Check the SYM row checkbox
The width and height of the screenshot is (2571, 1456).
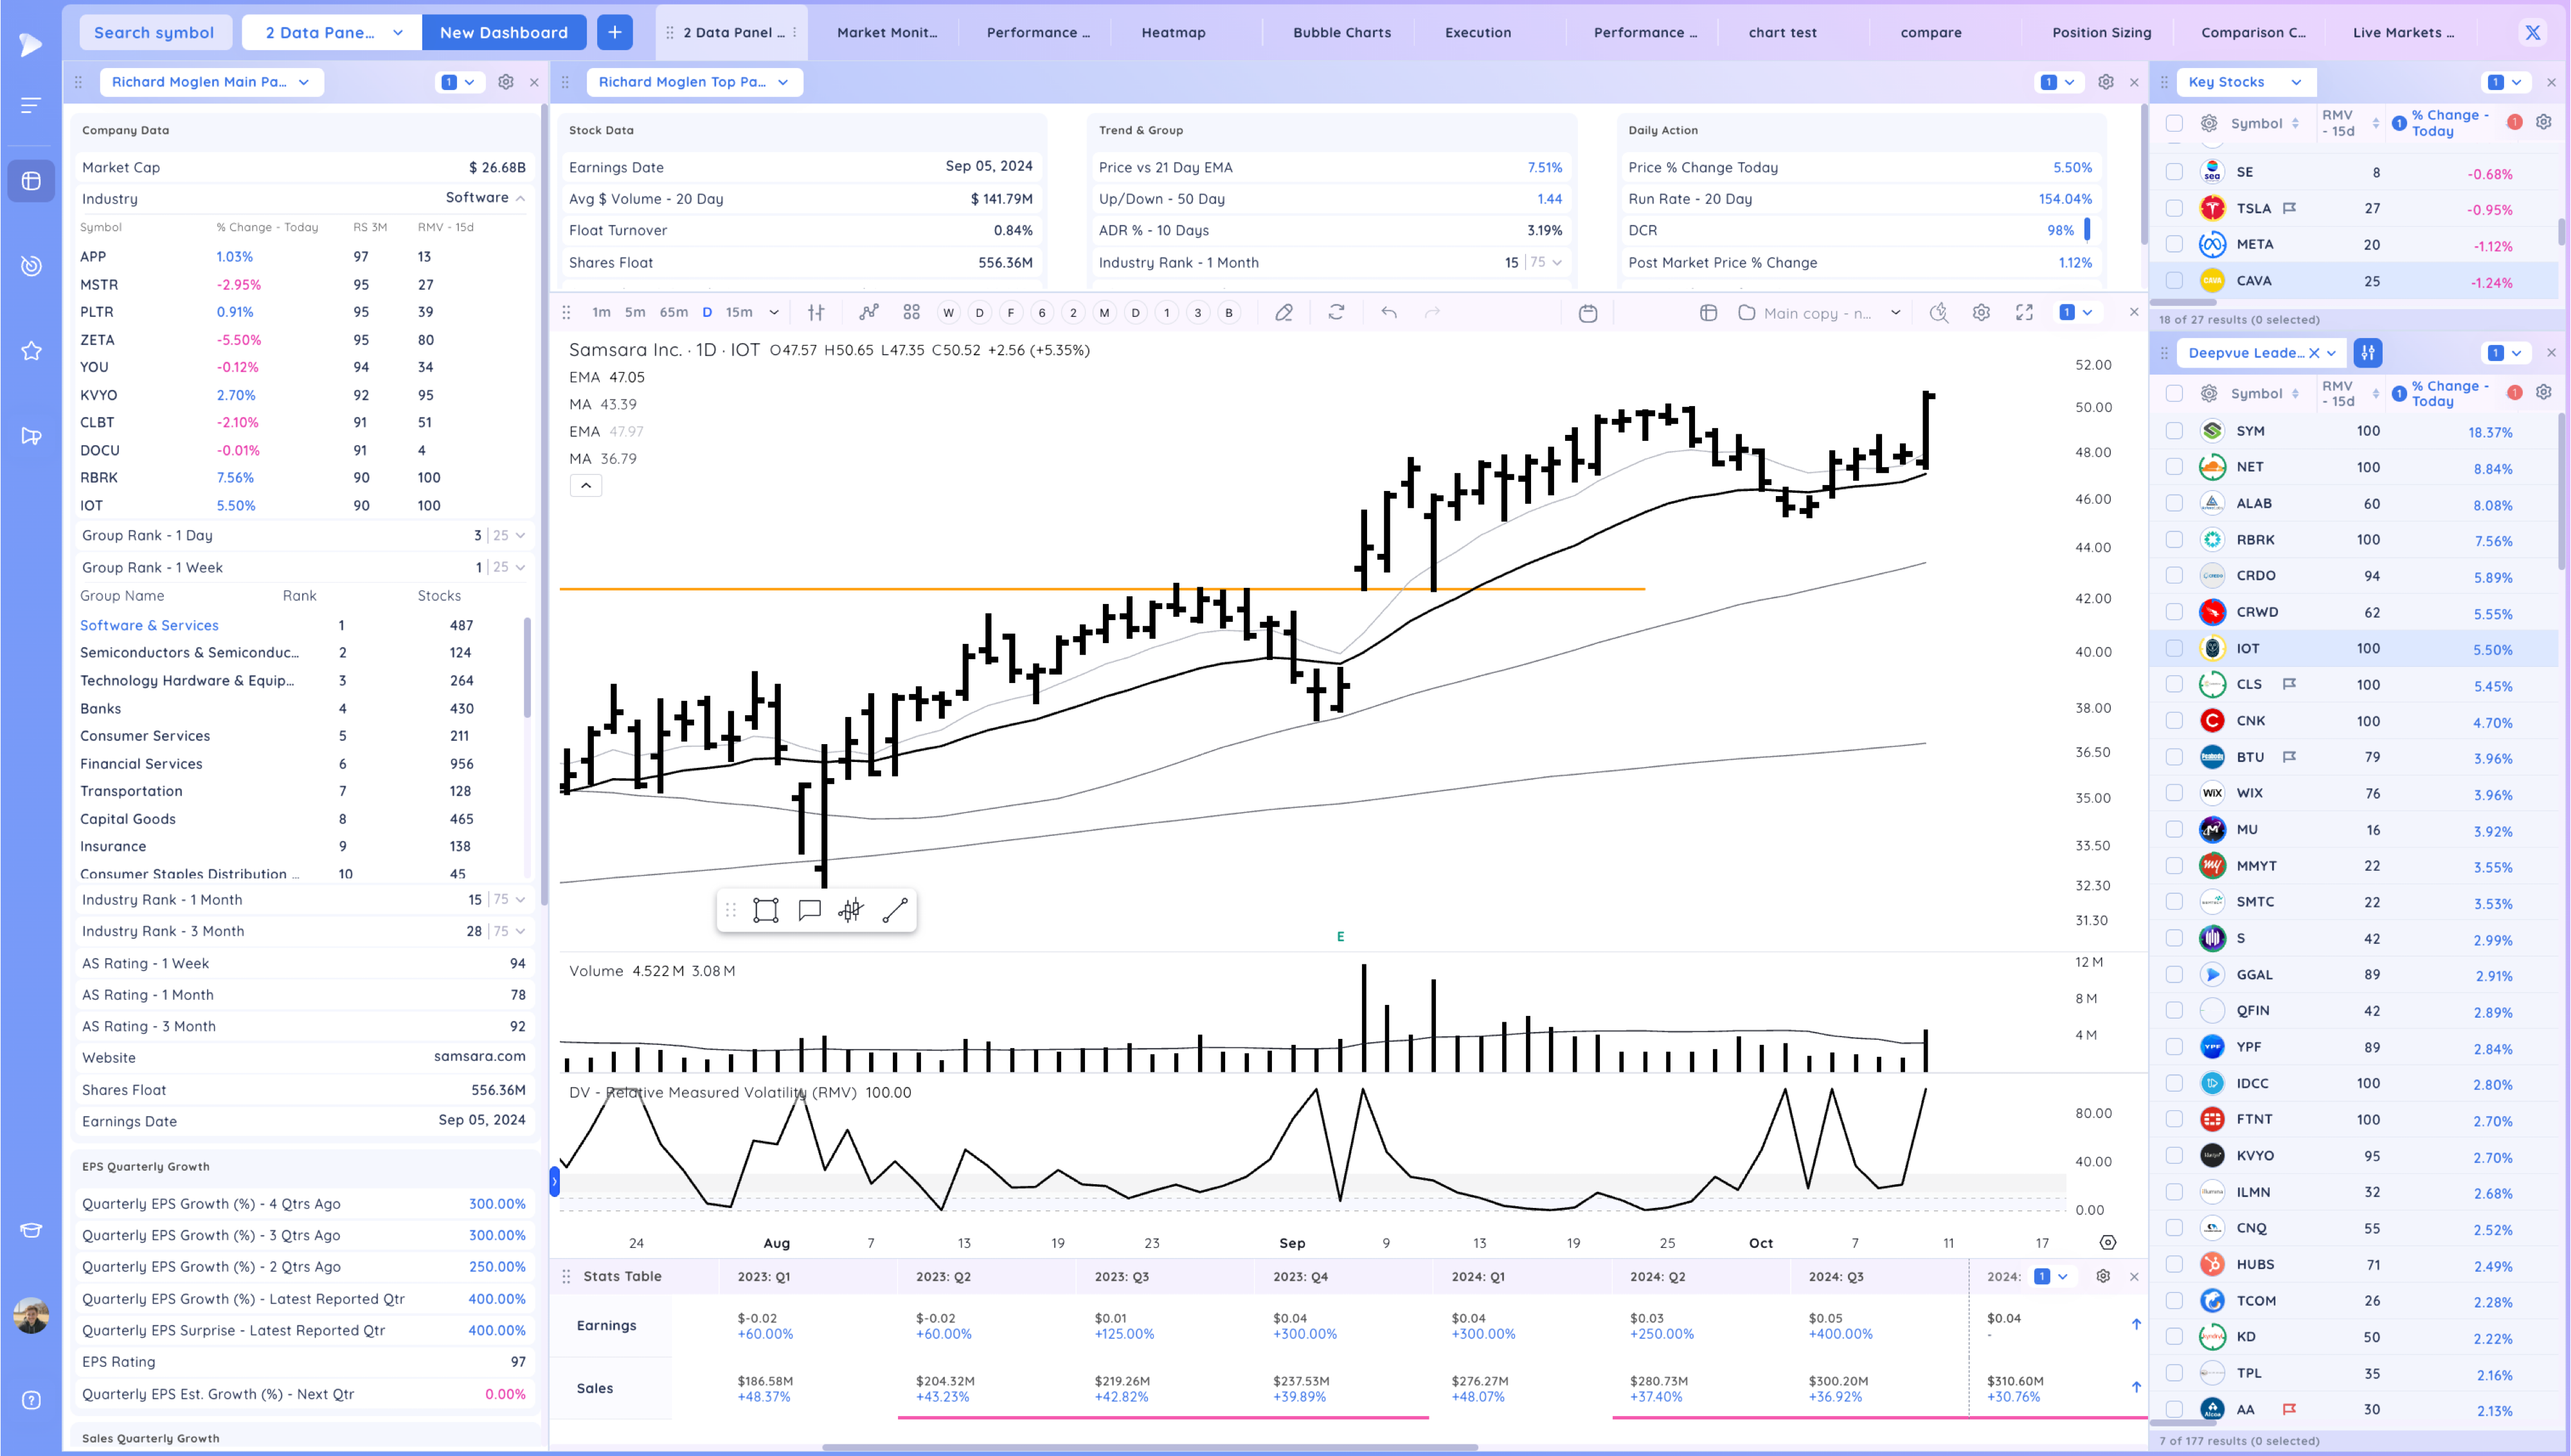[x=2174, y=431]
